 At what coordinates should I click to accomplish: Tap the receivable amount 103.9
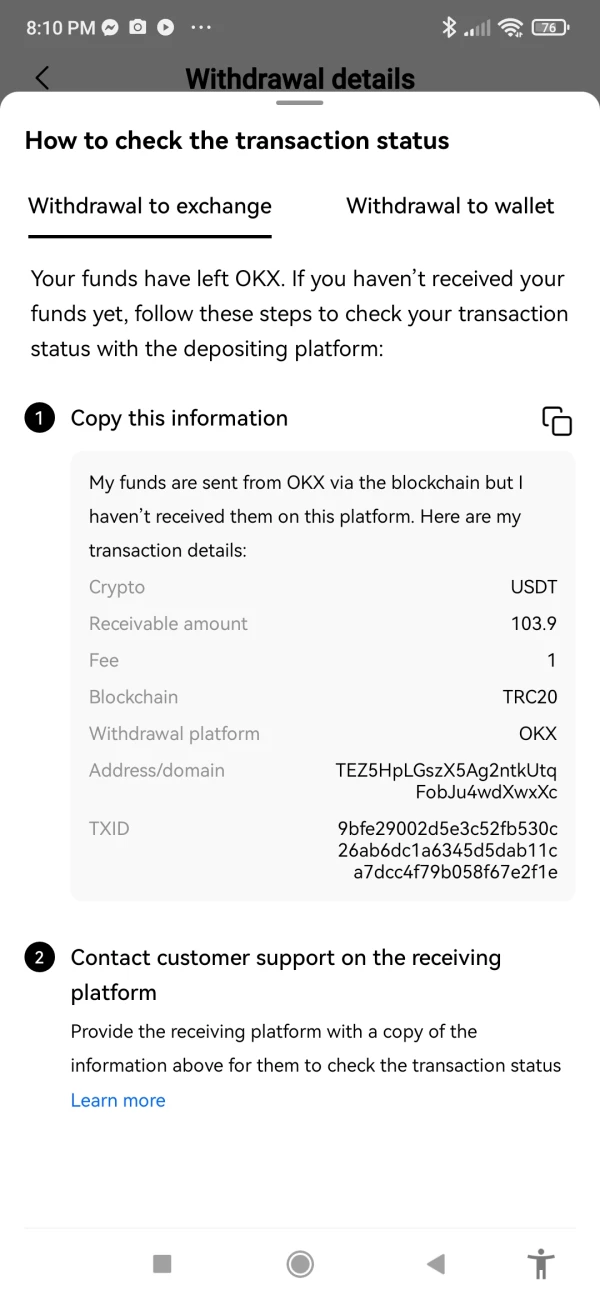tap(533, 624)
